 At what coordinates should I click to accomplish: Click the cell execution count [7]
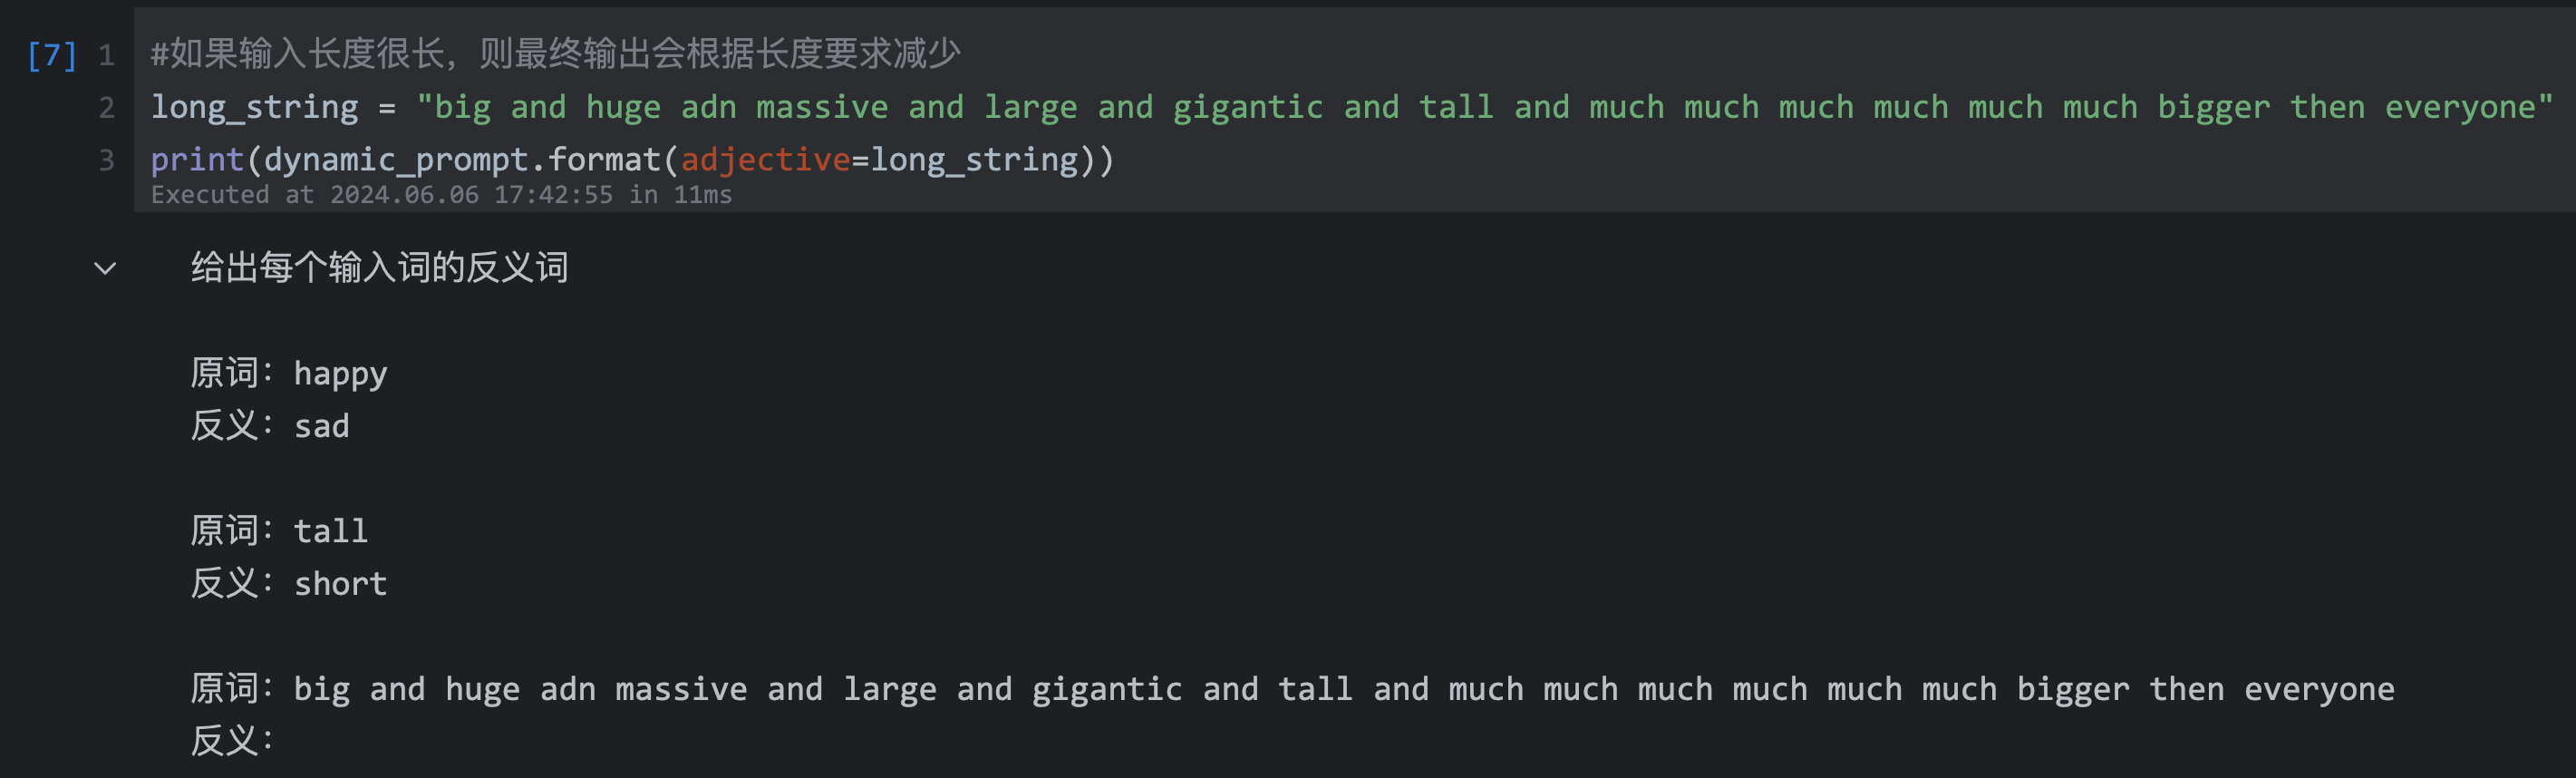tap(52, 55)
